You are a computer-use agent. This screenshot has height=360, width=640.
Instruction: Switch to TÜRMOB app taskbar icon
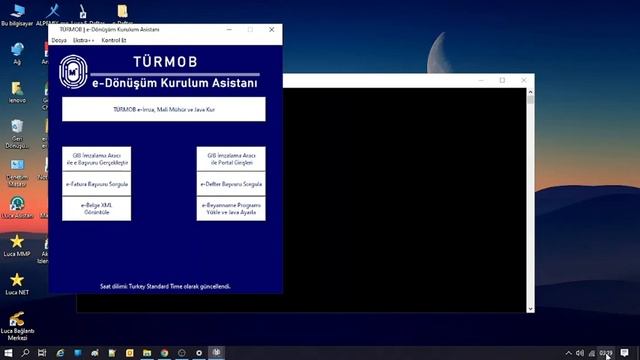[x=216, y=352]
